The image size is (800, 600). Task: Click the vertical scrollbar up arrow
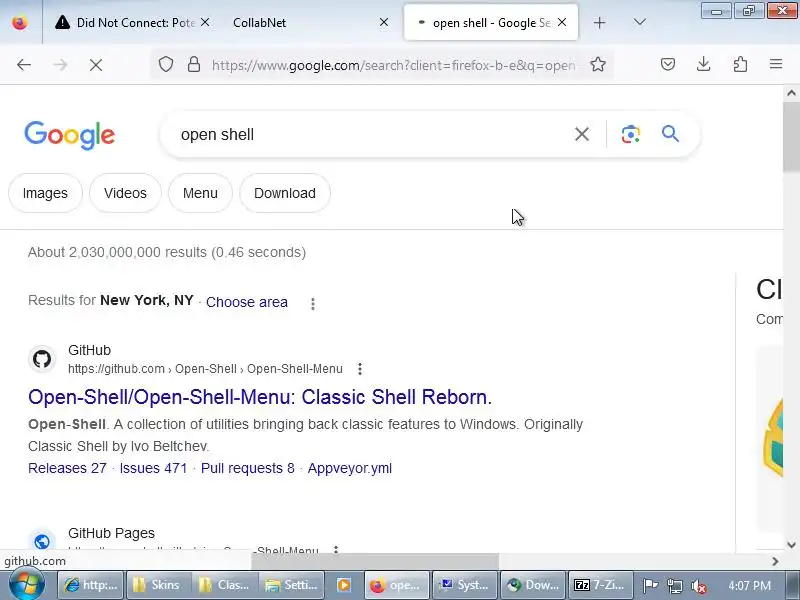(x=791, y=93)
